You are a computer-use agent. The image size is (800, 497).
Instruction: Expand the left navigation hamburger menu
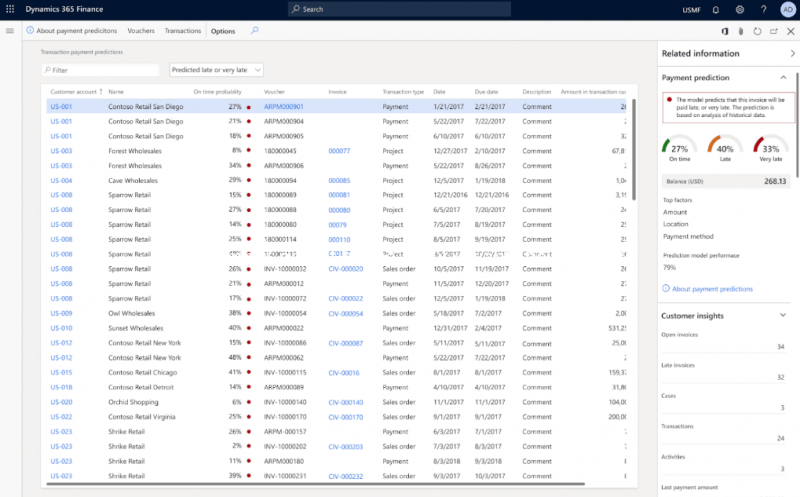tap(10, 31)
